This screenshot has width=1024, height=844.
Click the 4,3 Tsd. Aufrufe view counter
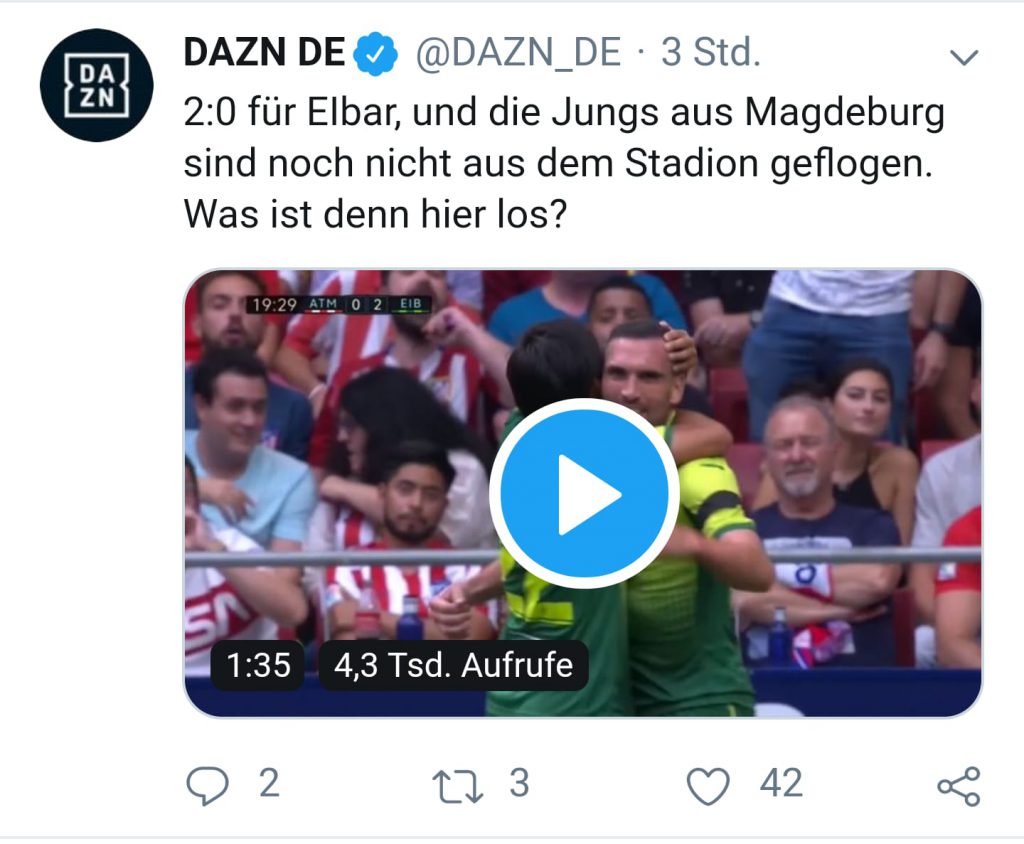pos(453,666)
